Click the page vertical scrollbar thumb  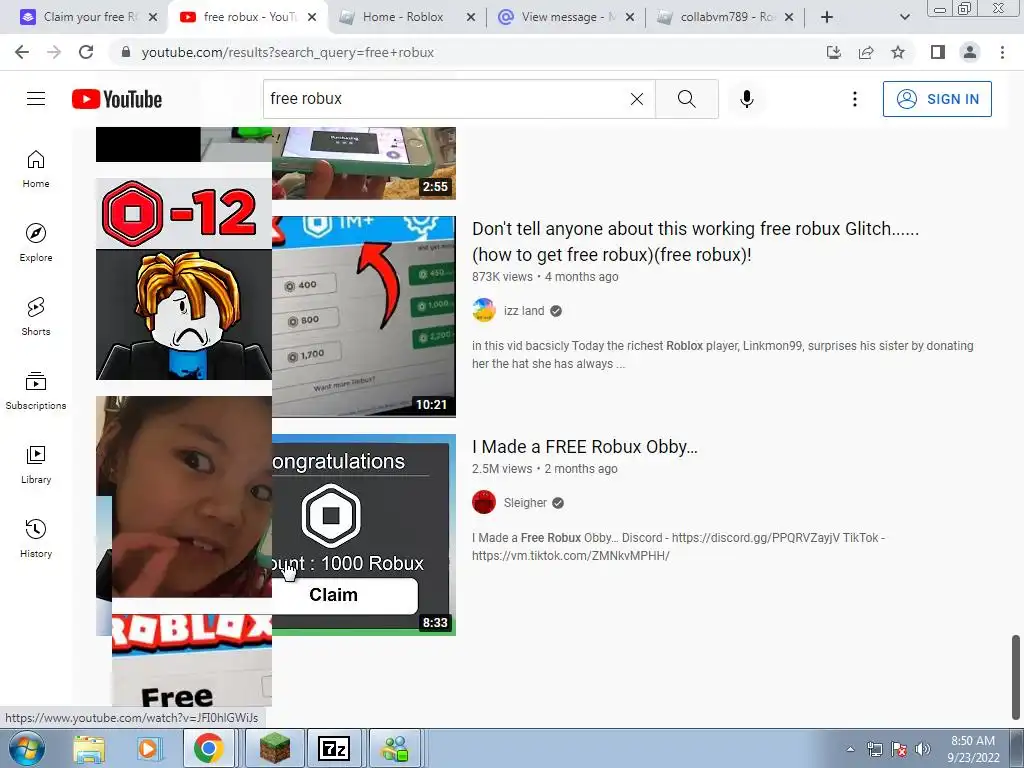[x=1016, y=676]
